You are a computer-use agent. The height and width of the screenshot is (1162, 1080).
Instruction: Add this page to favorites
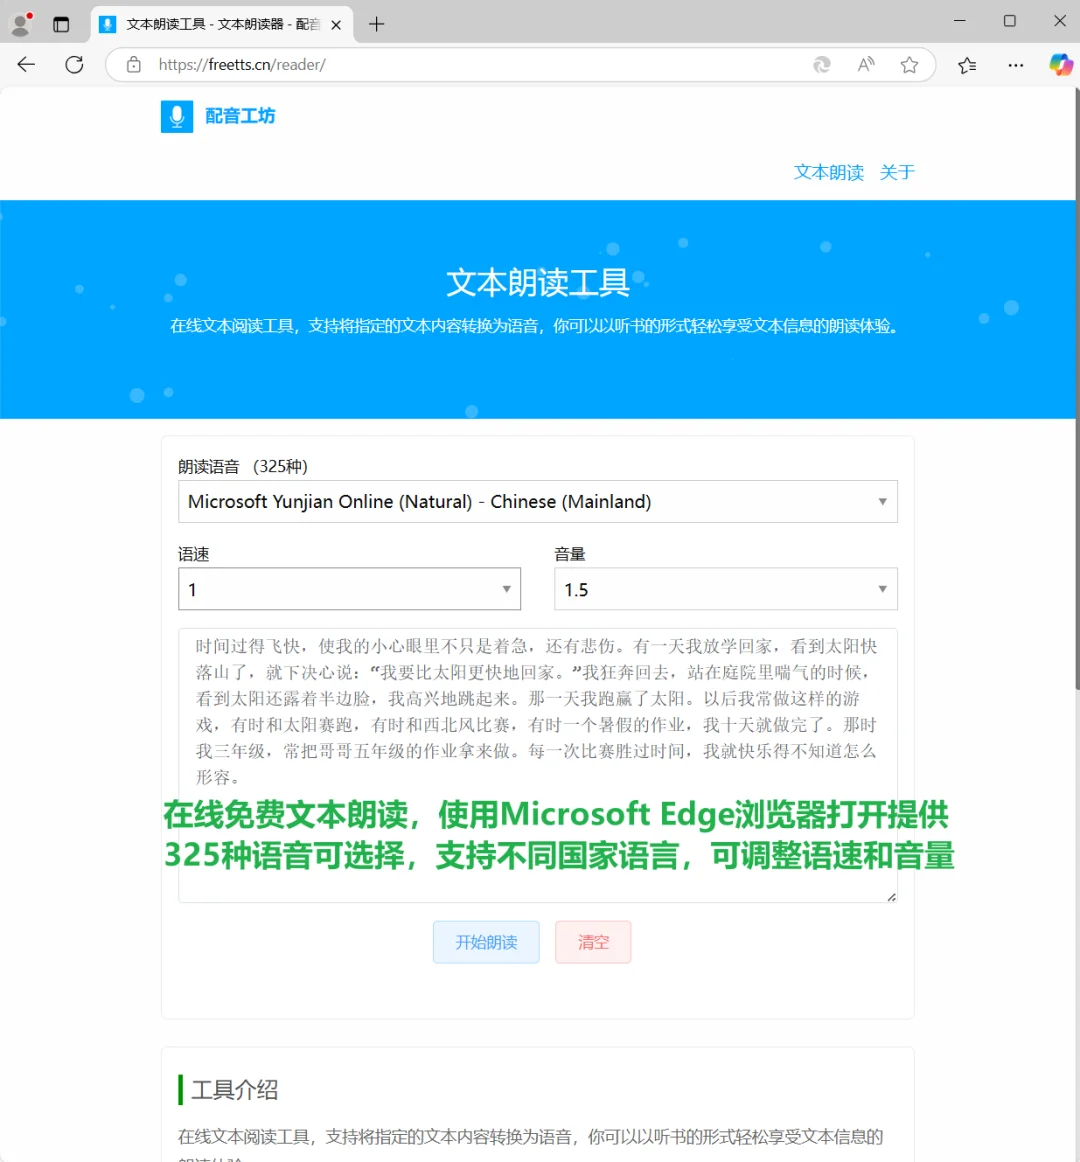pyautogui.click(x=910, y=65)
